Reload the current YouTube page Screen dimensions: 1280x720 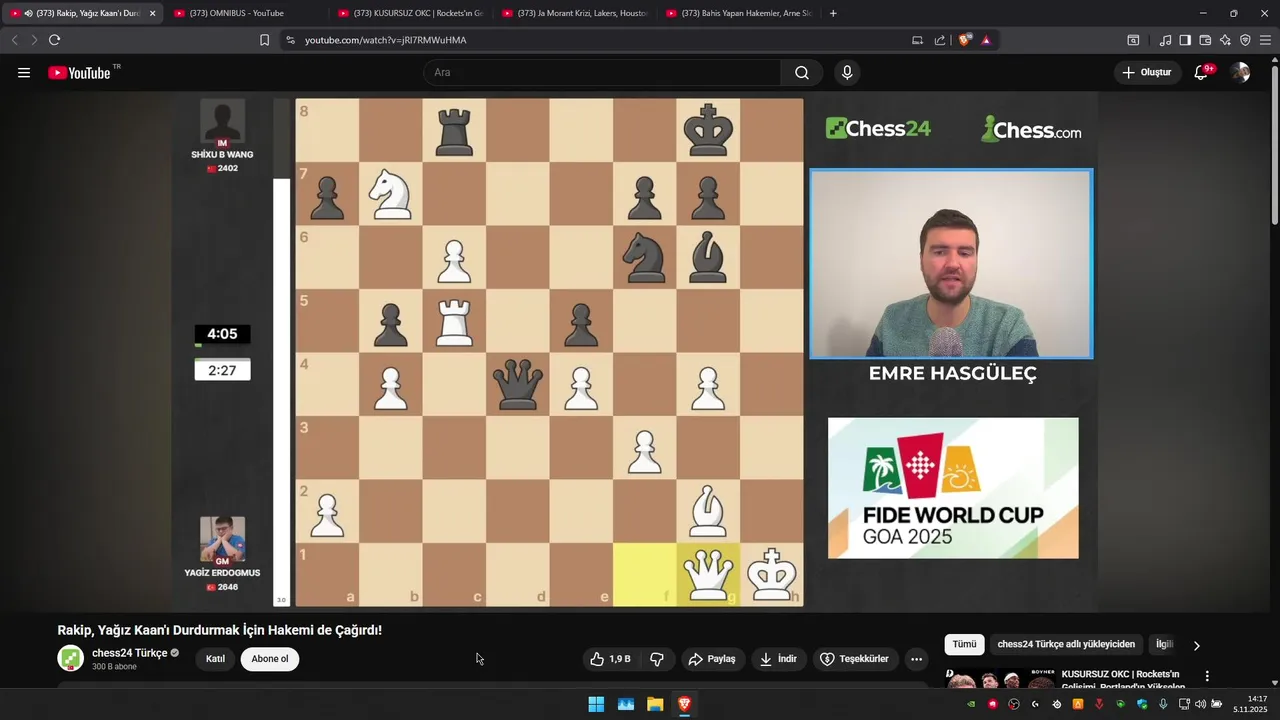54,40
